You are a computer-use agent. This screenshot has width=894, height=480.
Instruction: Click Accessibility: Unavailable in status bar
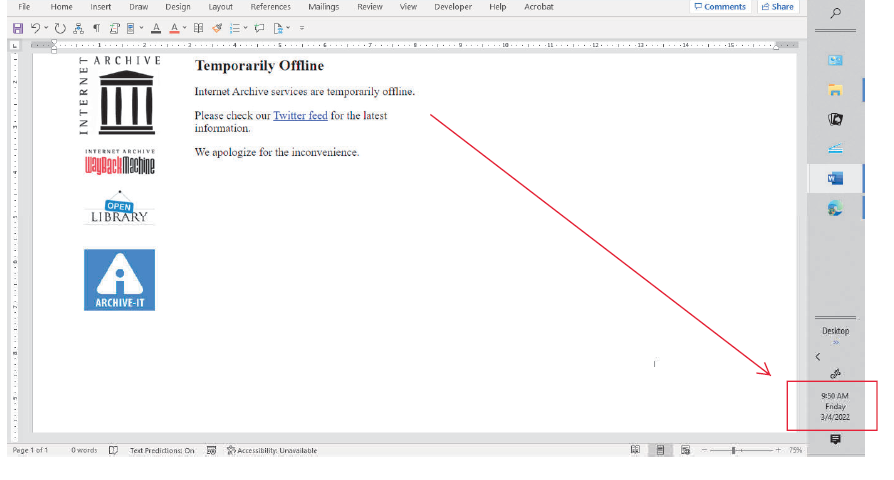[272, 450]
